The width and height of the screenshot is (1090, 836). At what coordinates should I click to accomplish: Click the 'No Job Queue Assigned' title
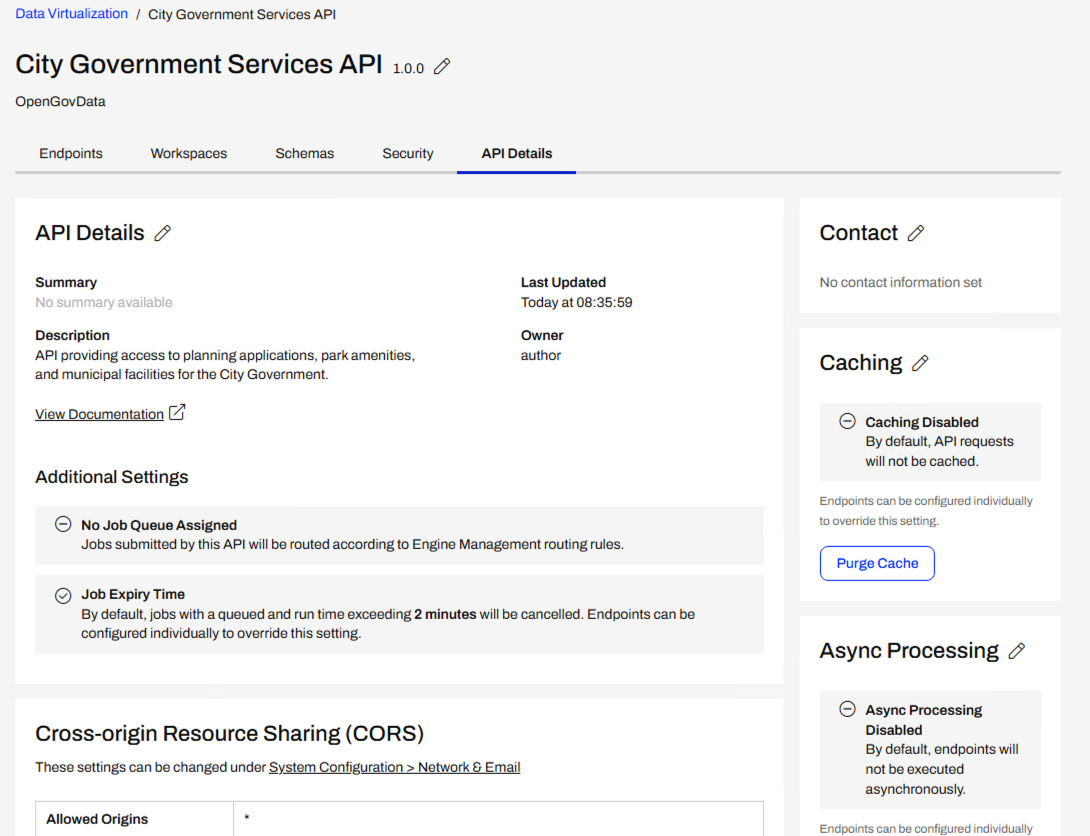pyautogui.click(x=159, y=525)
